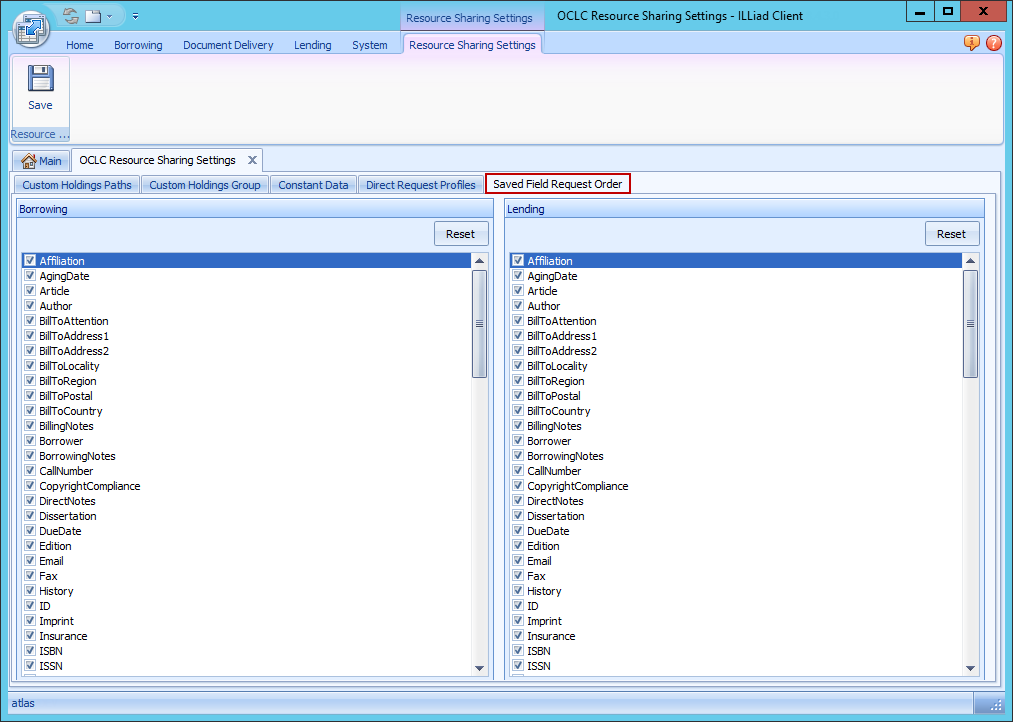Uncheck ISSN in the Lending list
Viewport: 1013px width, 722px height.
[x=517, y=665]
